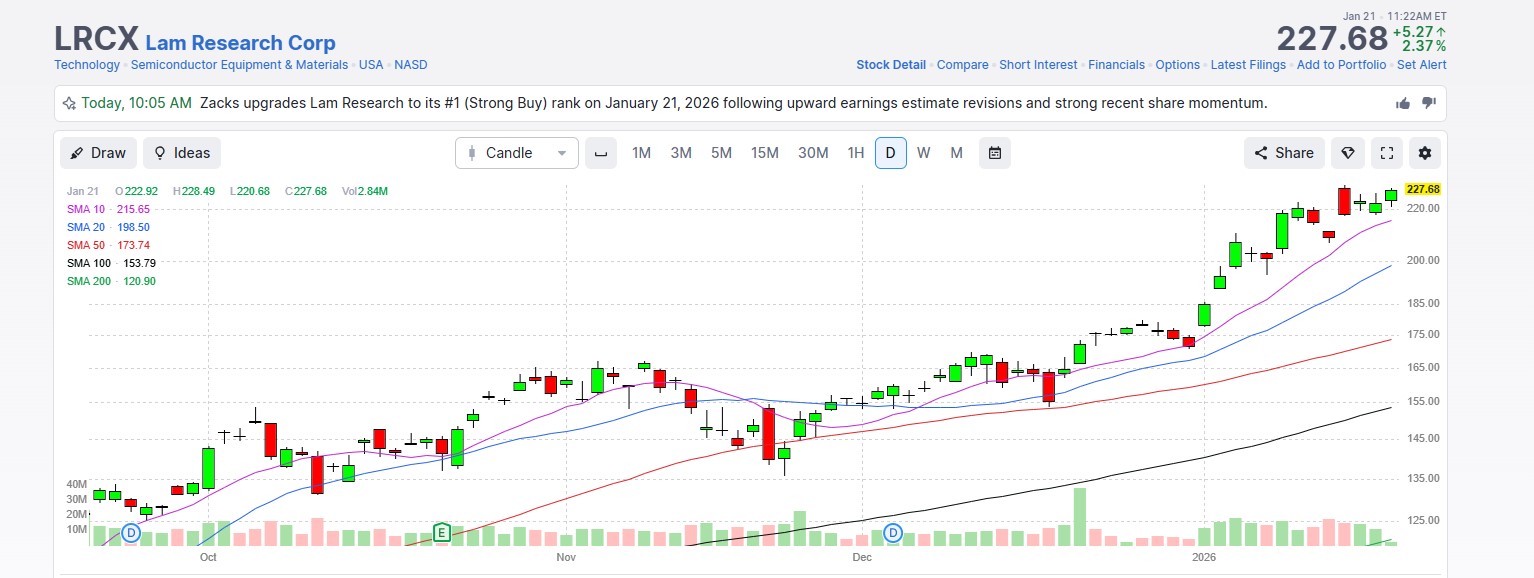Open the Short Interest tab
Screen dimensions: 1534x578
click(x=1038, y=65)
